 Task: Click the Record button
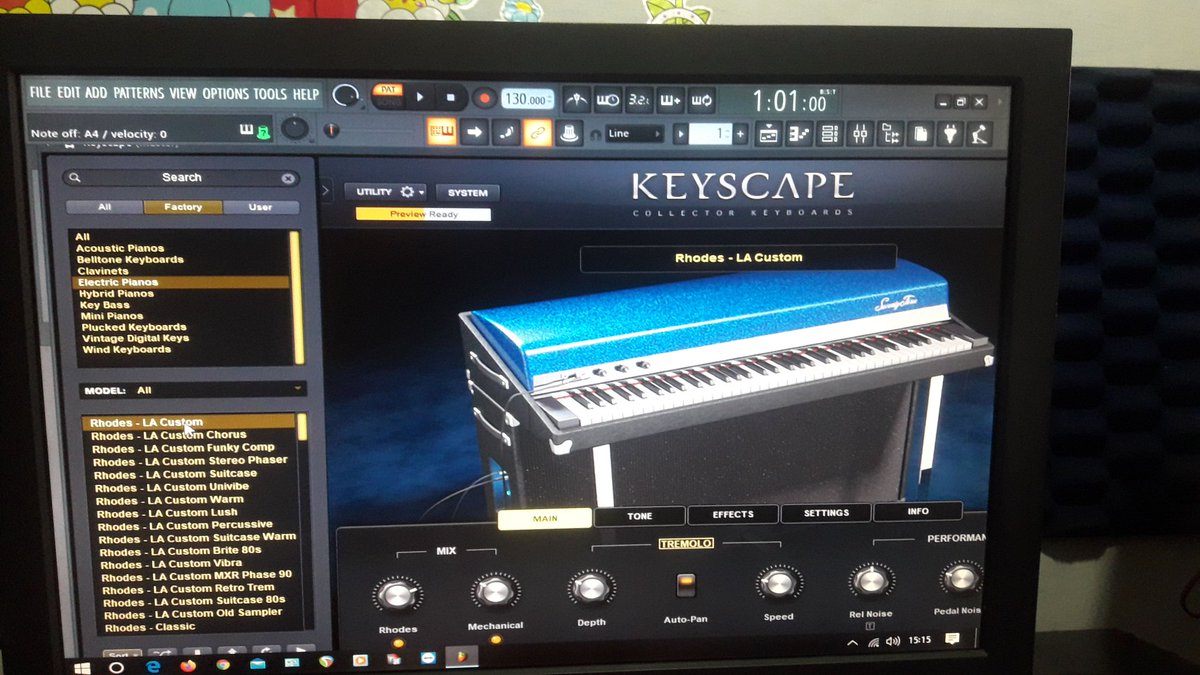pos(484,98)
